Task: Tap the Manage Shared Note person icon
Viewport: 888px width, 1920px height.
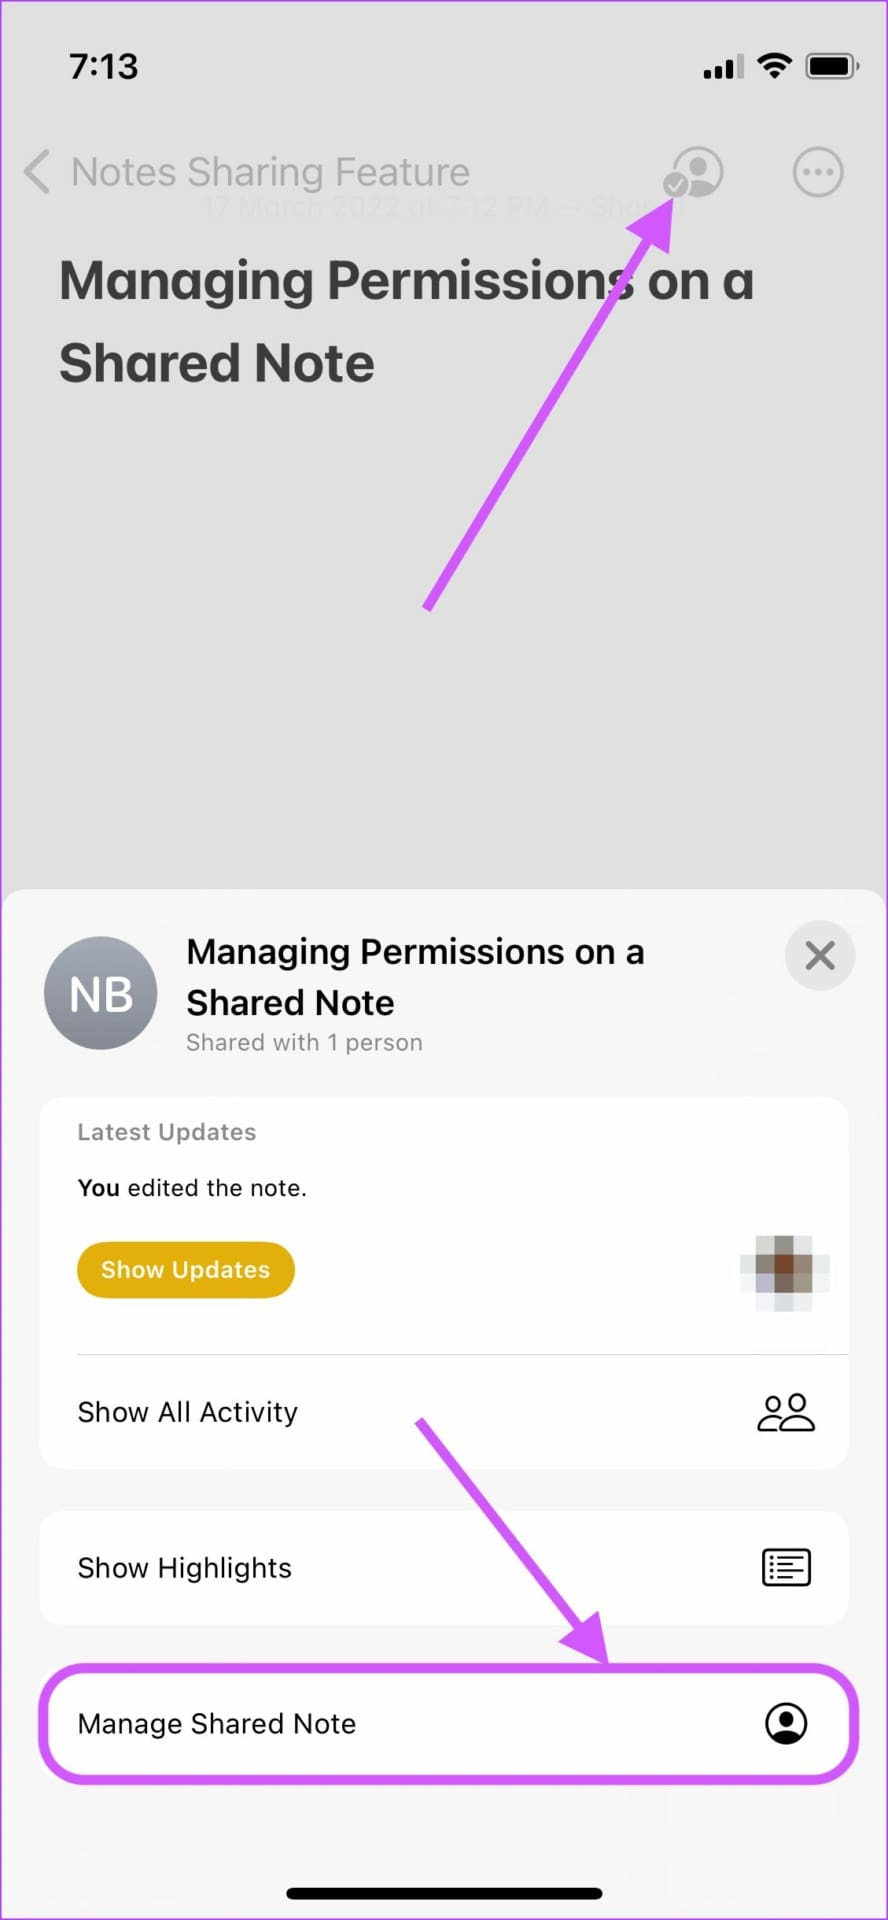Action: [786, 1723]
